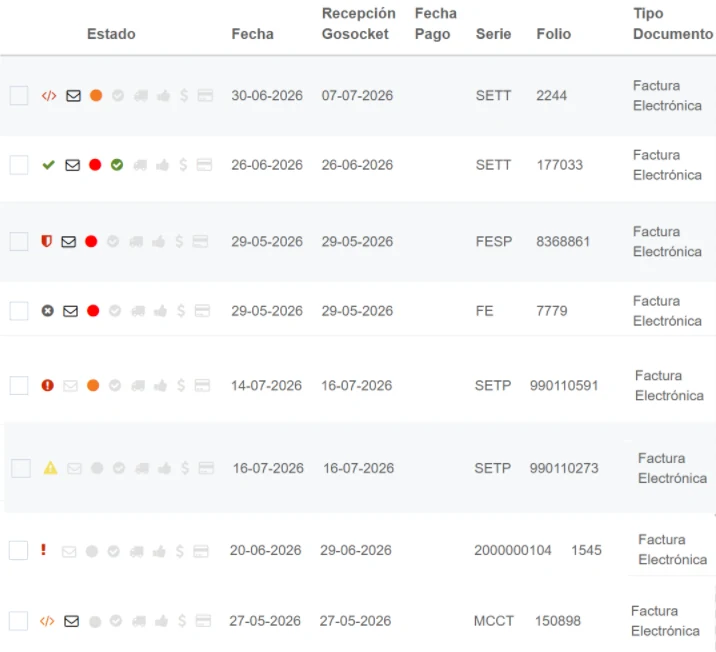Click the reception date 07-07-2026
Viewport: 716px width, 652px height.
(x=357, y=95)
